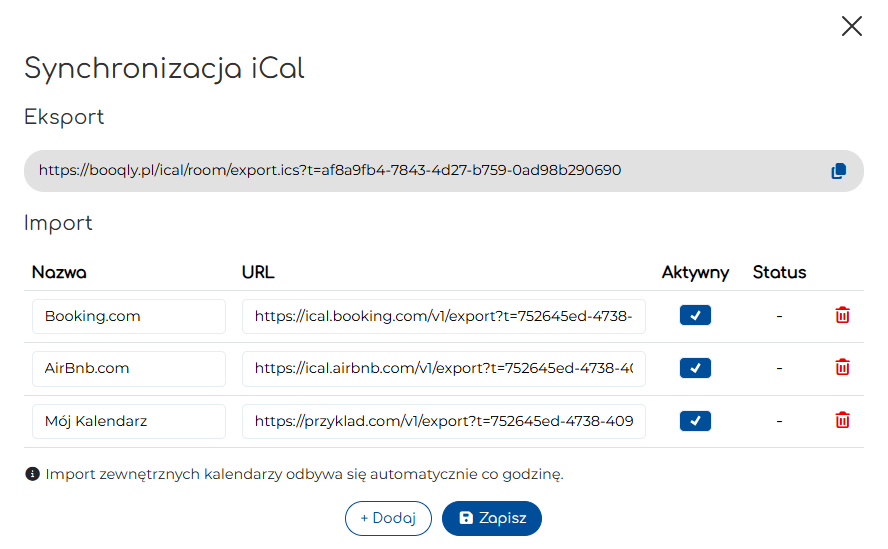Toggle the Booking.com Aktywny checkbox

tap(695, 316)
